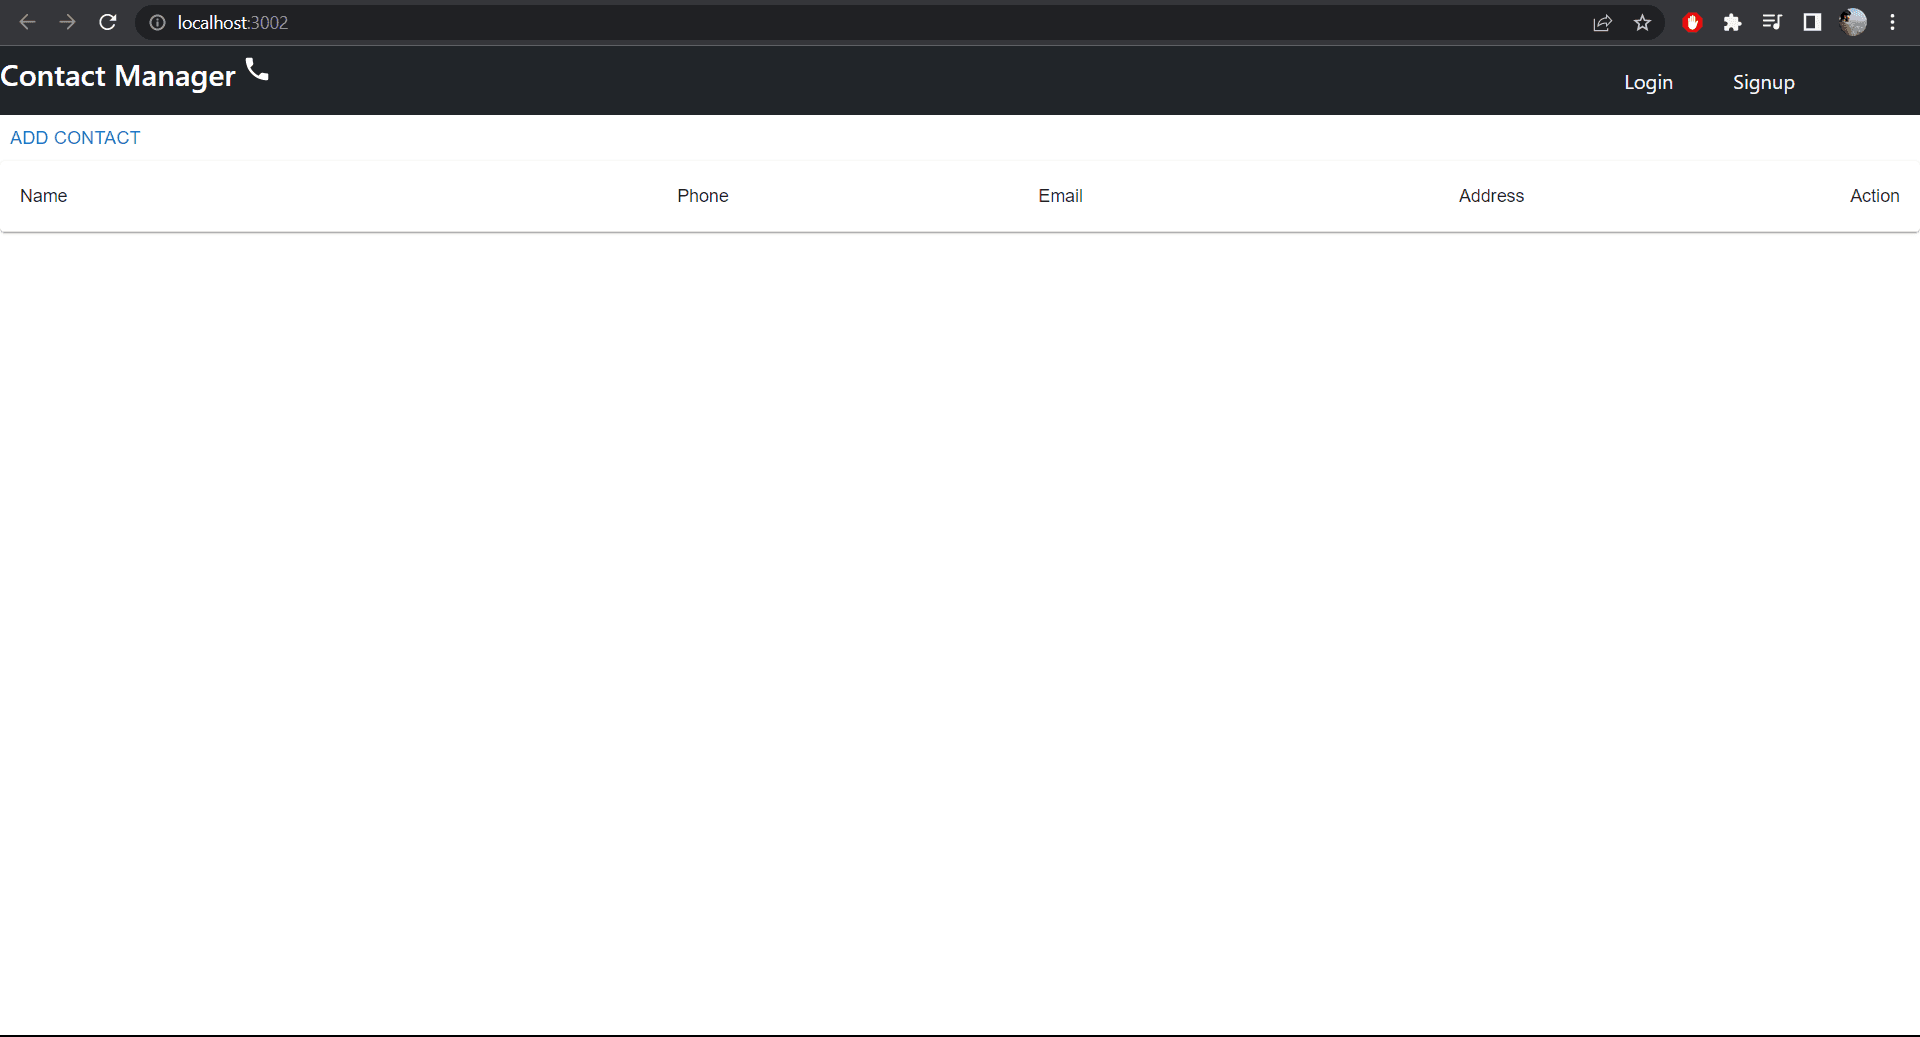Click the Contact Manager title
The width and height of the screenshot is (1920, 1037).
pyautogui.click(x=119, y=75)
